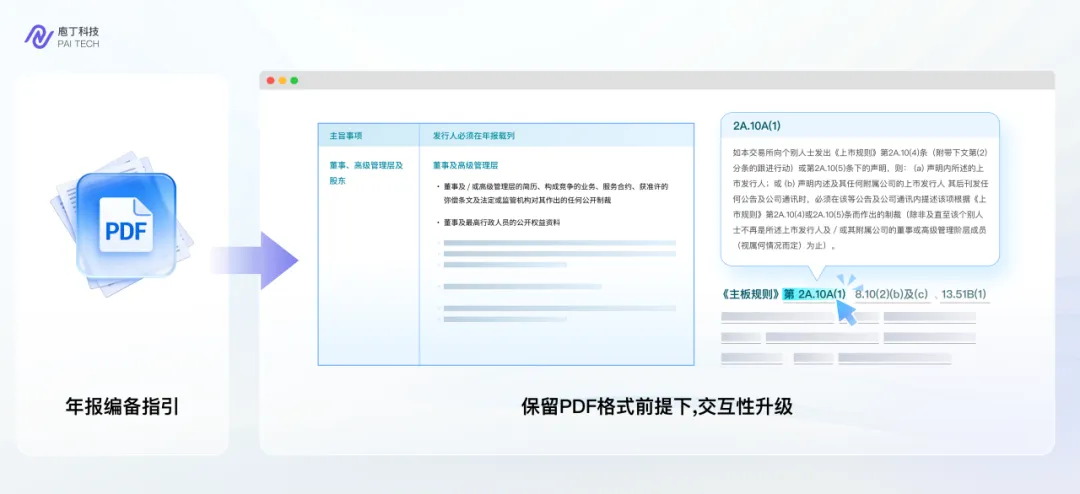Viewport: 1080px width, 494px height.
Task: Click the 《主板规则》 label text
Action: [x=750, y=294]
